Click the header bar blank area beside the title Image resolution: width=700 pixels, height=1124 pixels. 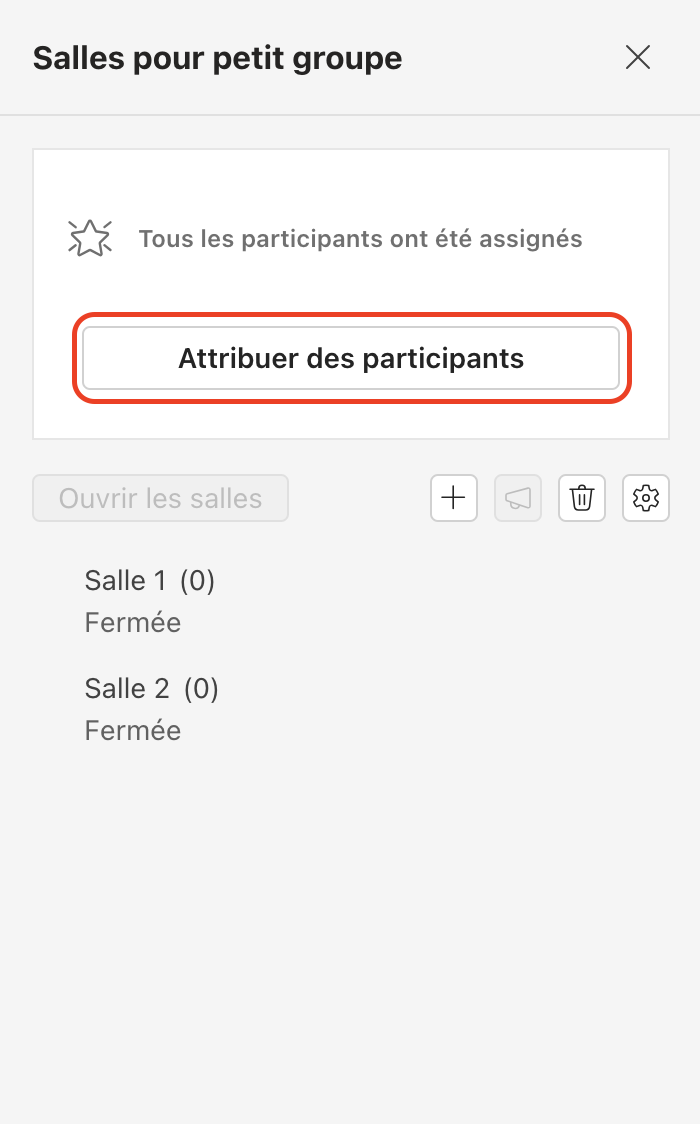tap(510, 58)
